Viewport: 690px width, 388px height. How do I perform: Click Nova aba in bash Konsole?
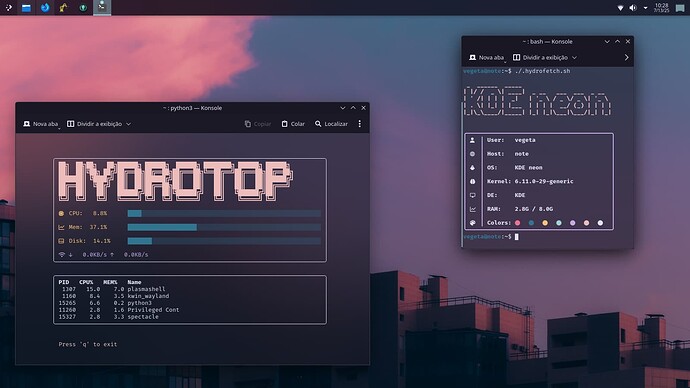tap(486, 58)
